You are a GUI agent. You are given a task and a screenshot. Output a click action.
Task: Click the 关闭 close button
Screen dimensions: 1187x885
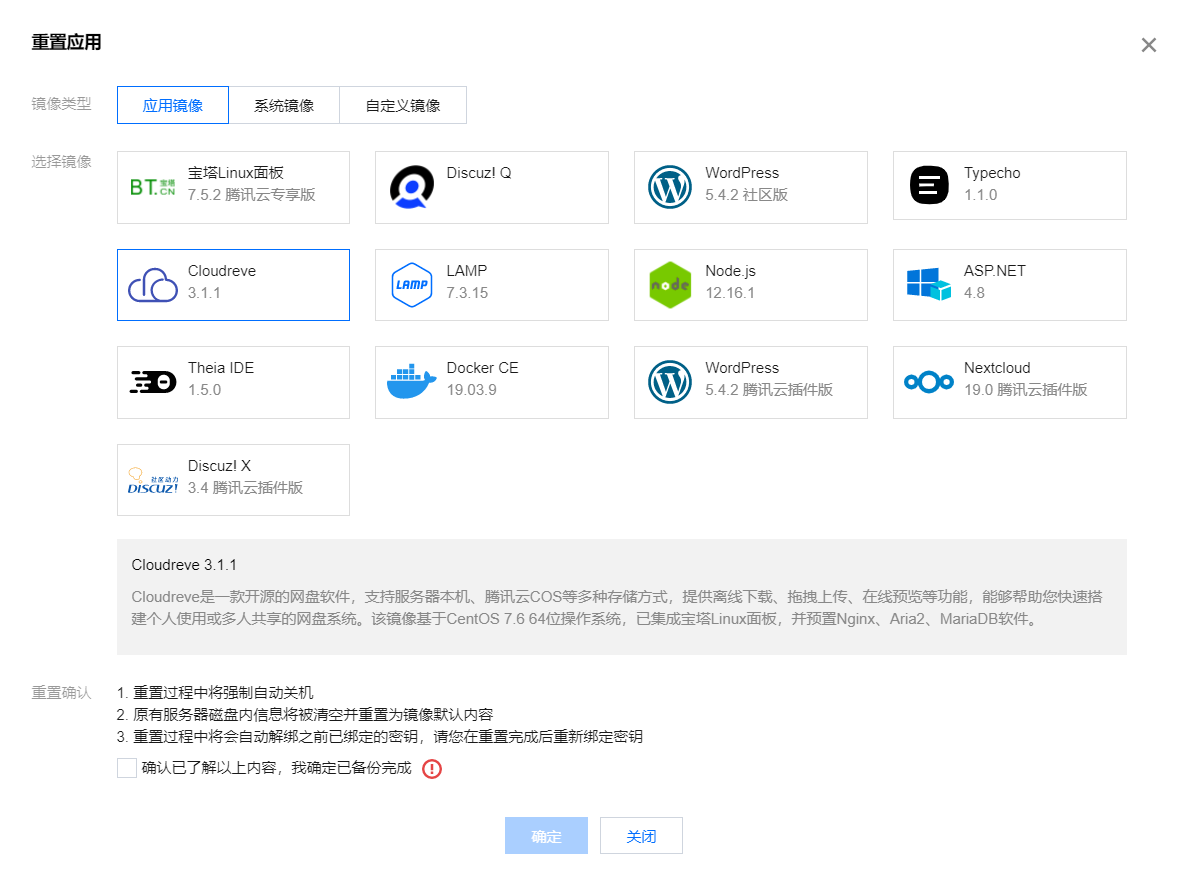[x=641, y=835]
